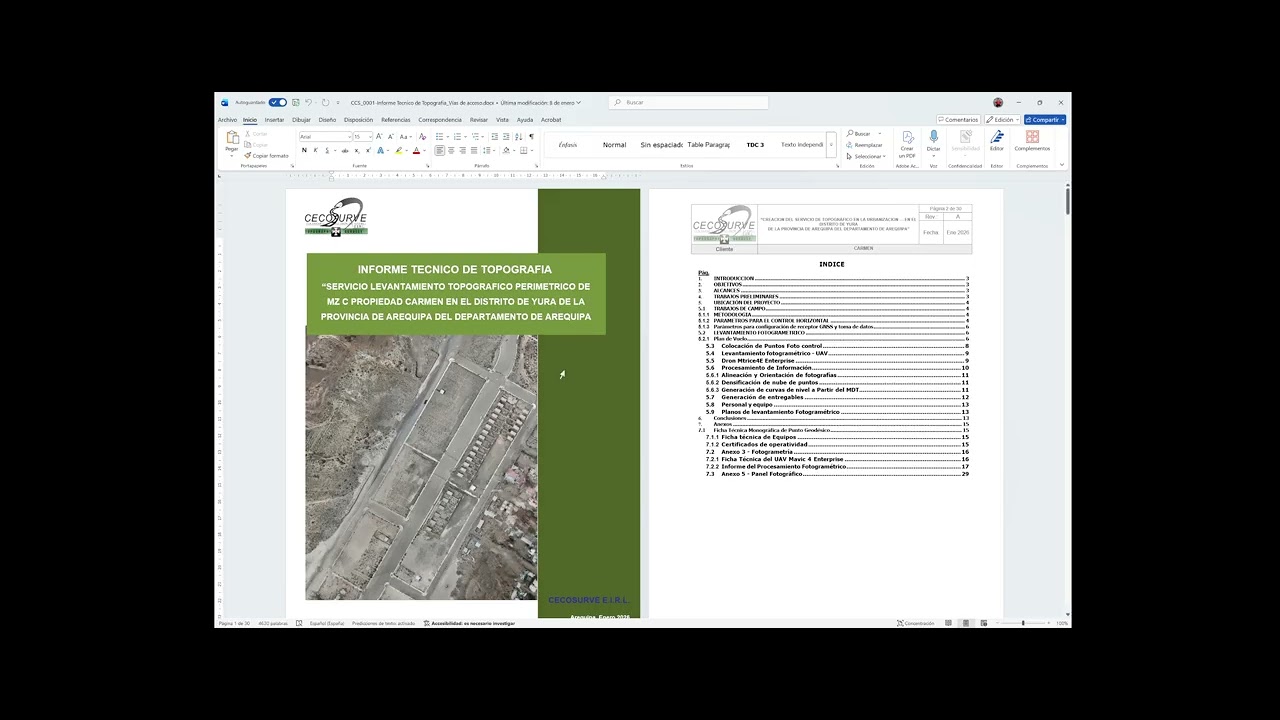Click the Compartir button
The image size is (1280, 720).
click(1044, 120)
